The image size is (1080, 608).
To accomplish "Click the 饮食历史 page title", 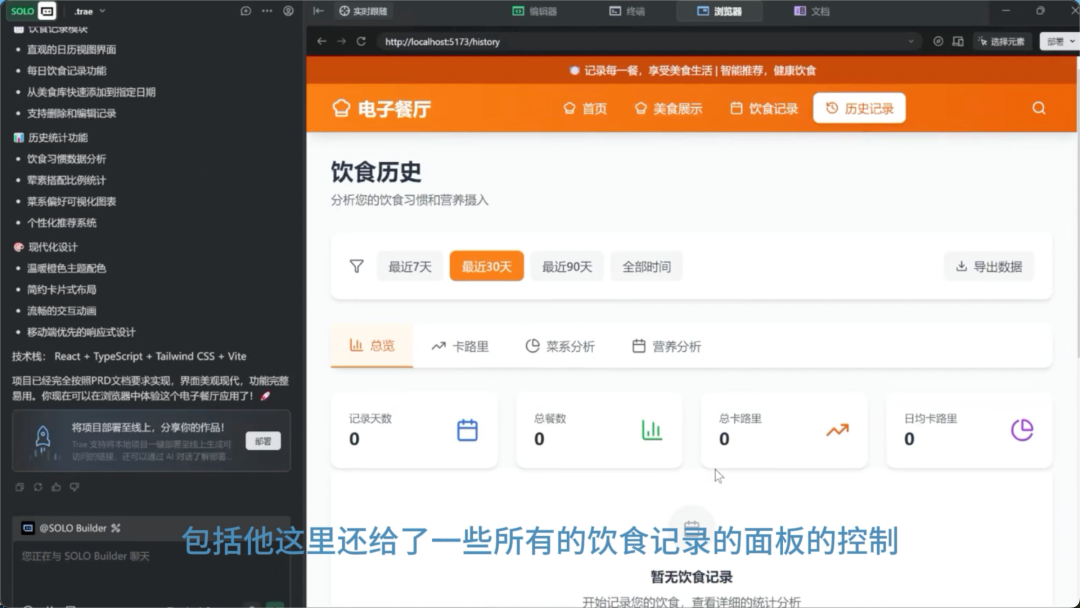I will pos(376,172).
